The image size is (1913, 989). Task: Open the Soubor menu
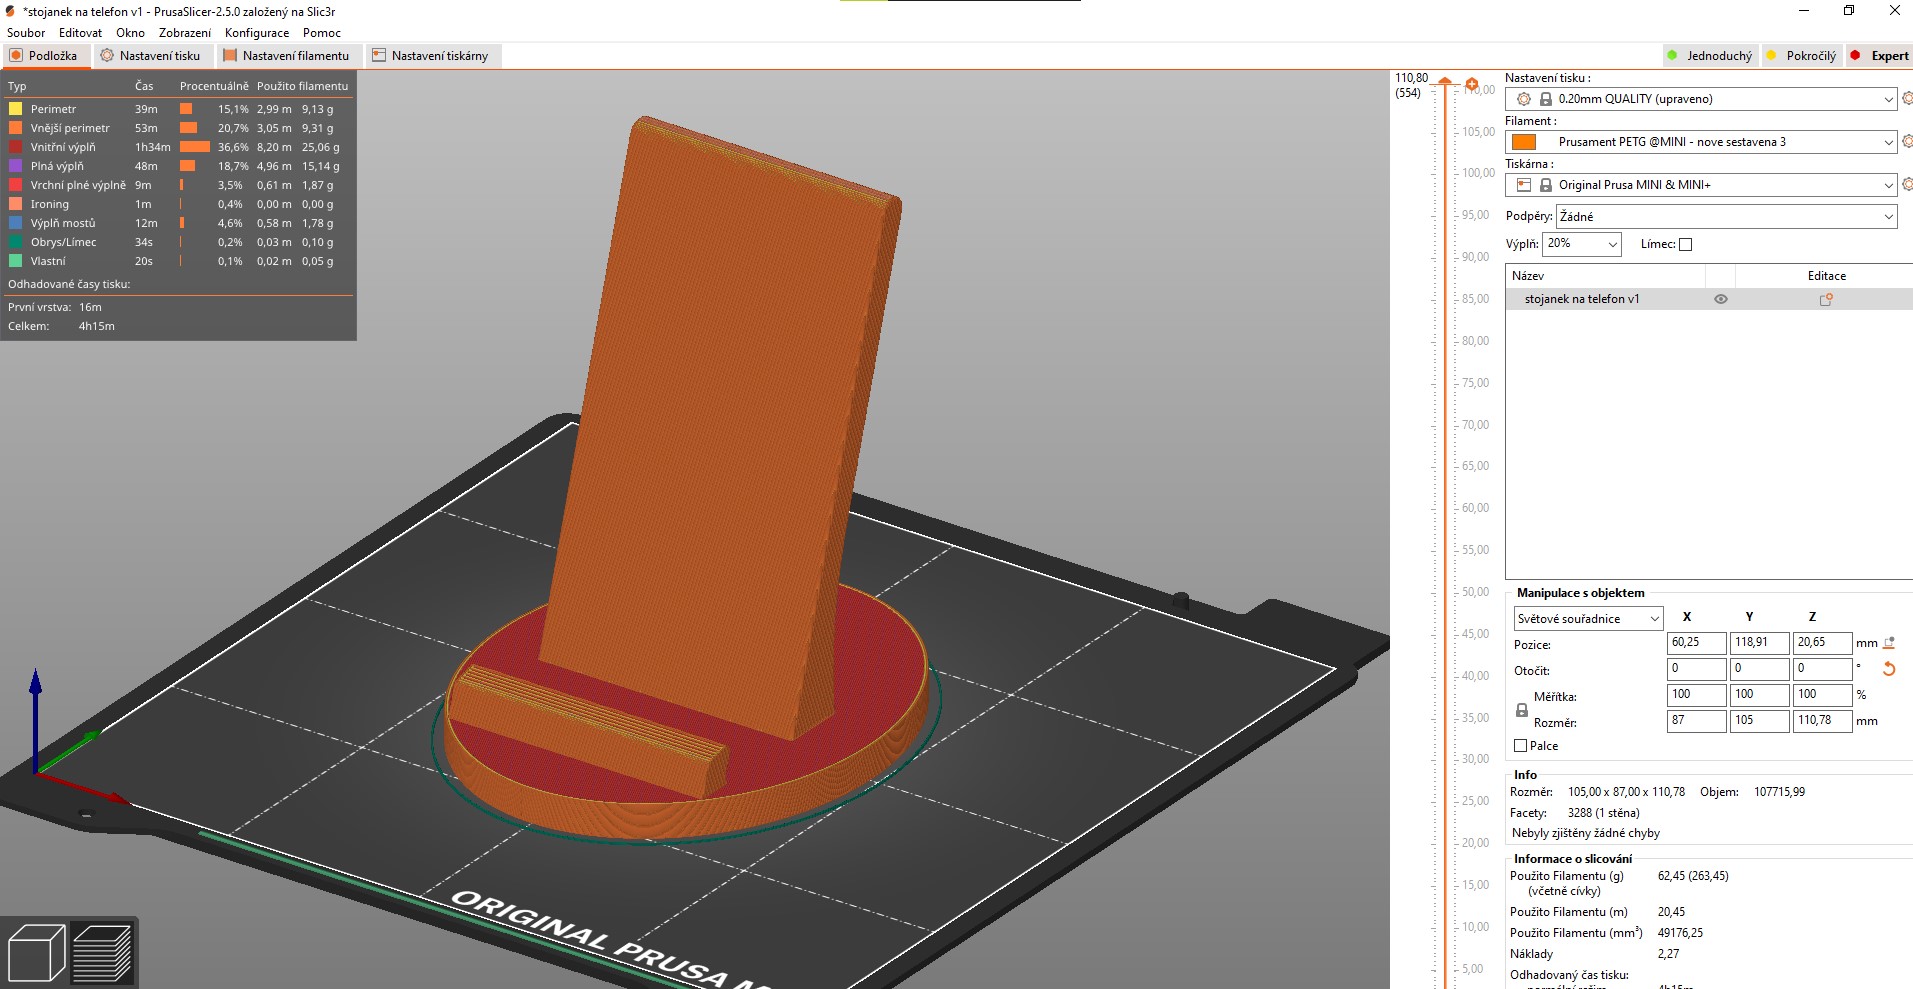pos(26,33)
